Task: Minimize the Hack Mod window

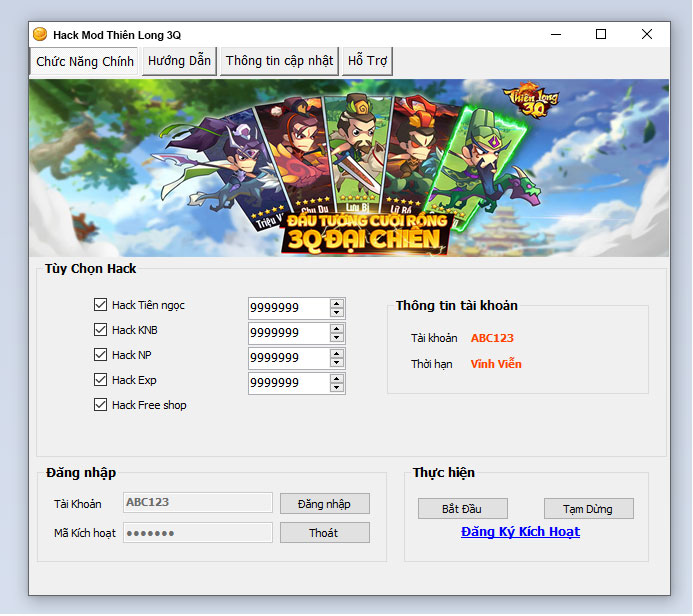Action: coord(556,34)
